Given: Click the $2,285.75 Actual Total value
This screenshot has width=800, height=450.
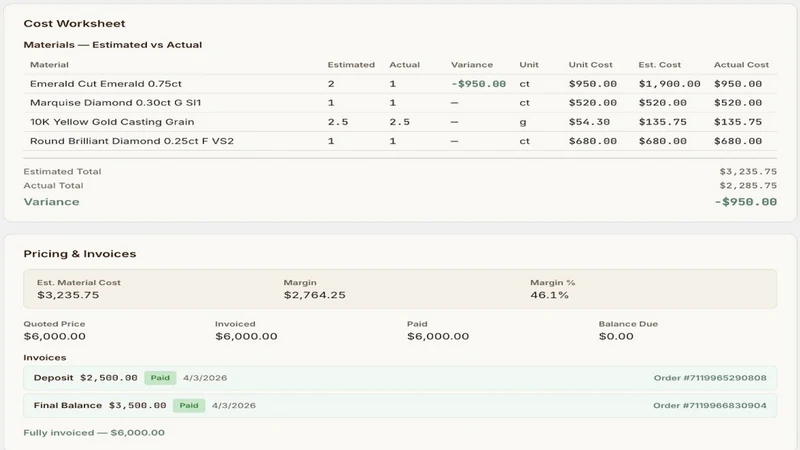Looking at the screenshot, I should tap(748, 186).
